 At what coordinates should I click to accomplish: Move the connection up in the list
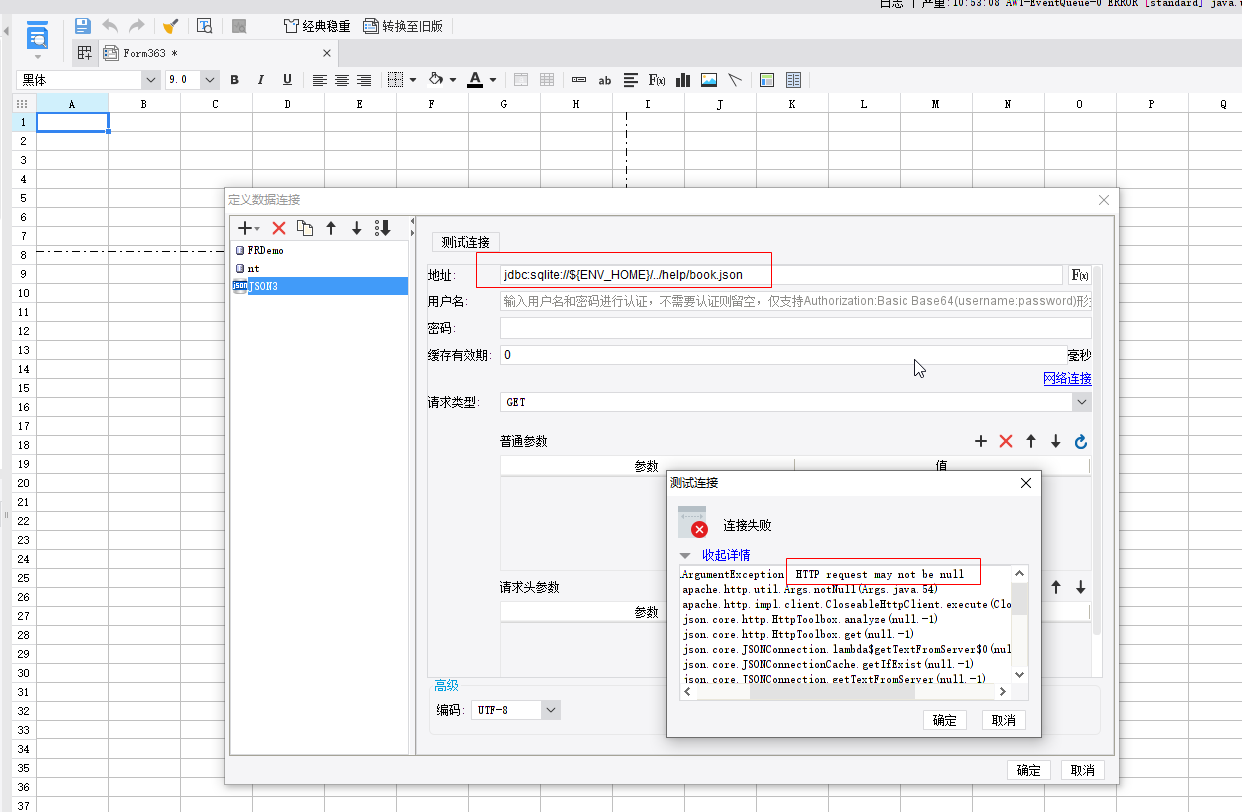(331, 228)
